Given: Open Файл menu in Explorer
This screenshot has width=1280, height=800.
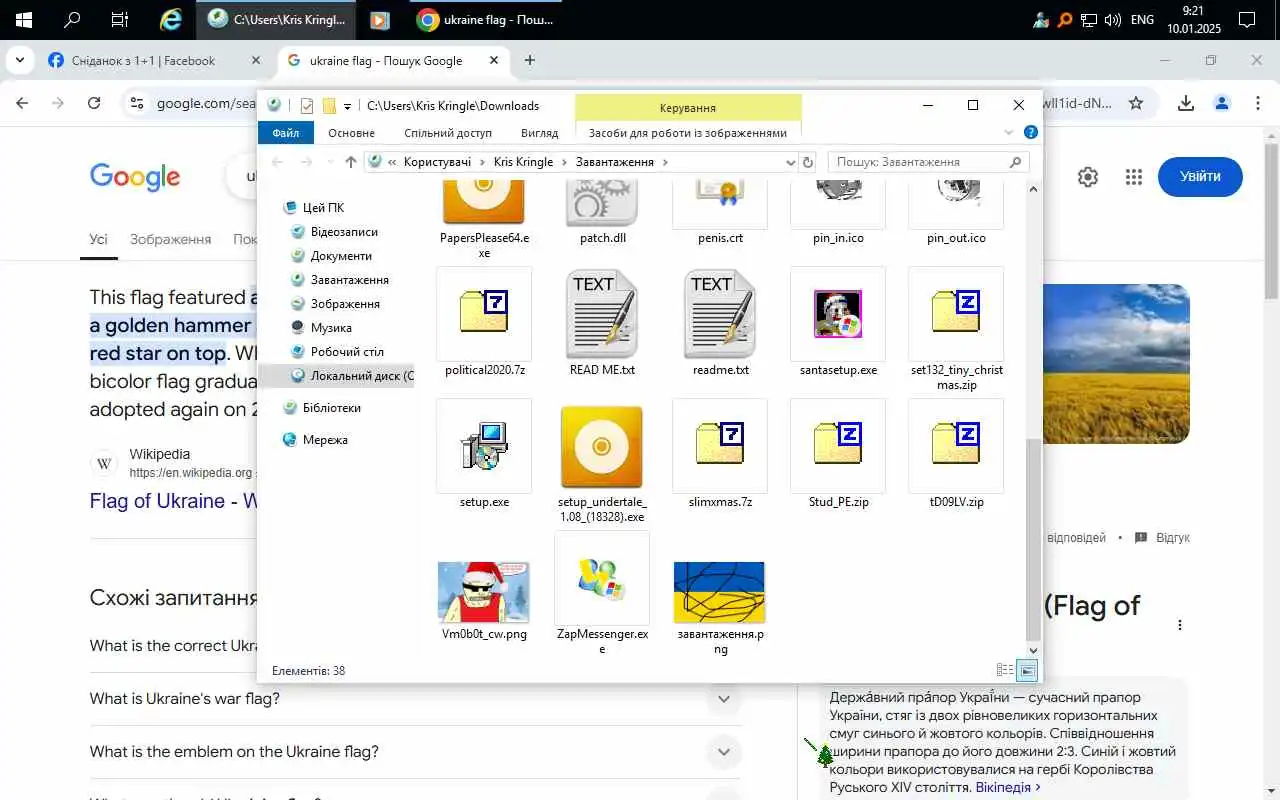Looking at the screenshot, I should point(286,133).
